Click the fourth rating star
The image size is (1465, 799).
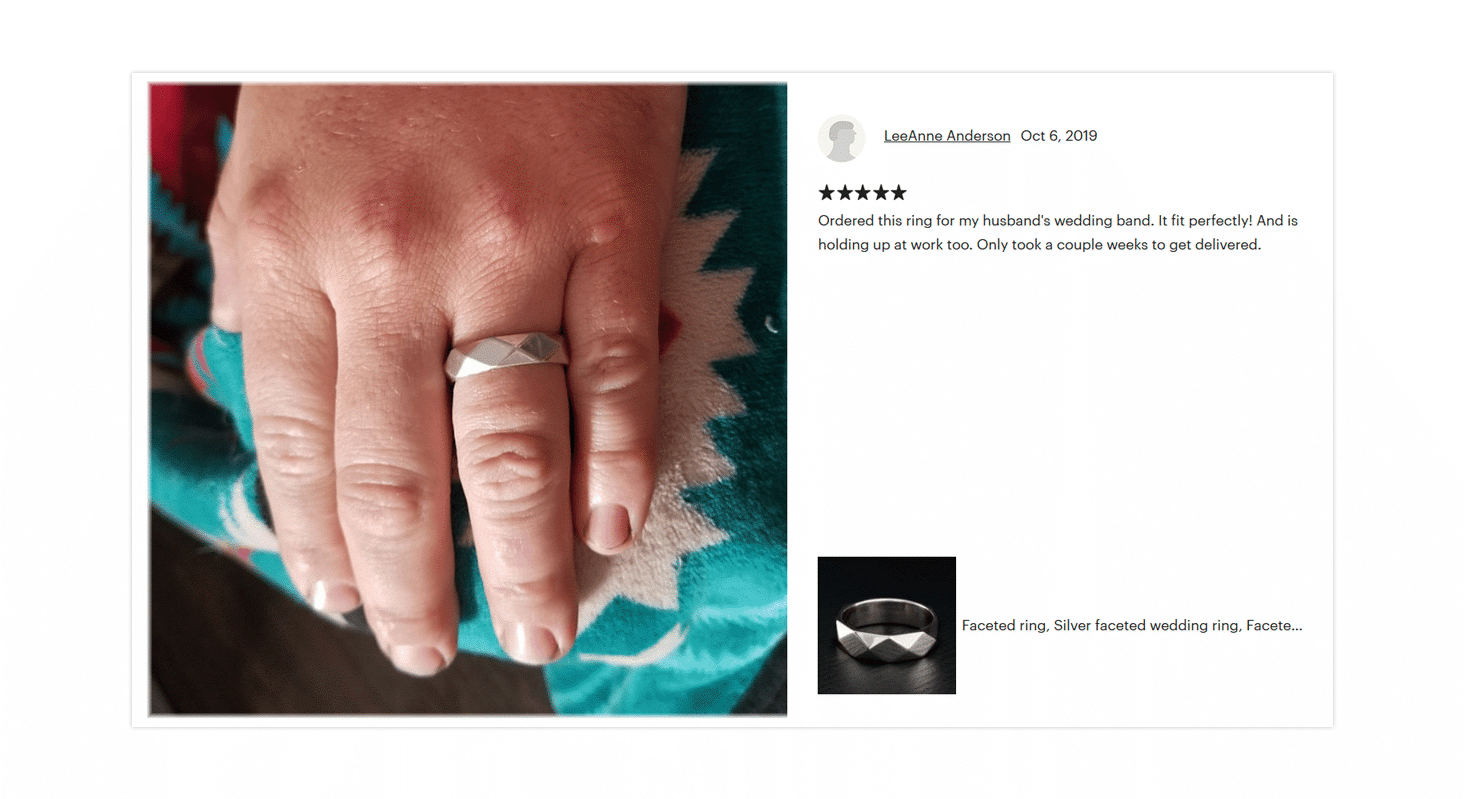click(880, 192)
